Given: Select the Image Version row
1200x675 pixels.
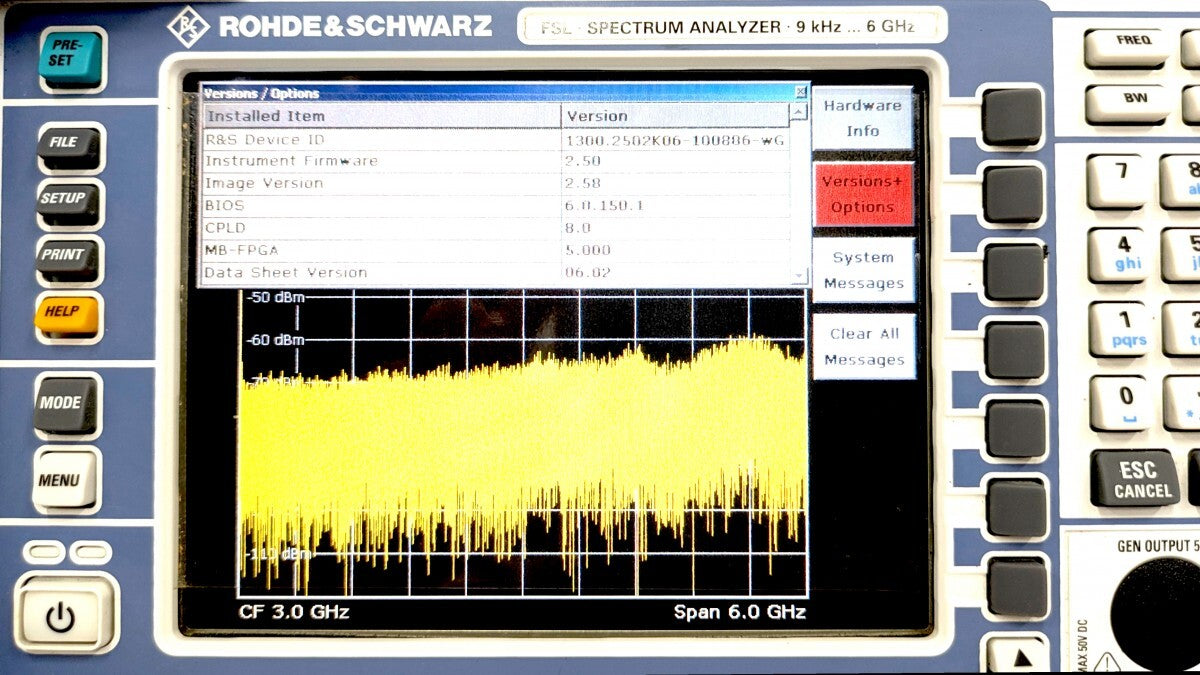Looking at the screenshot, I should (x=495, y=183).
